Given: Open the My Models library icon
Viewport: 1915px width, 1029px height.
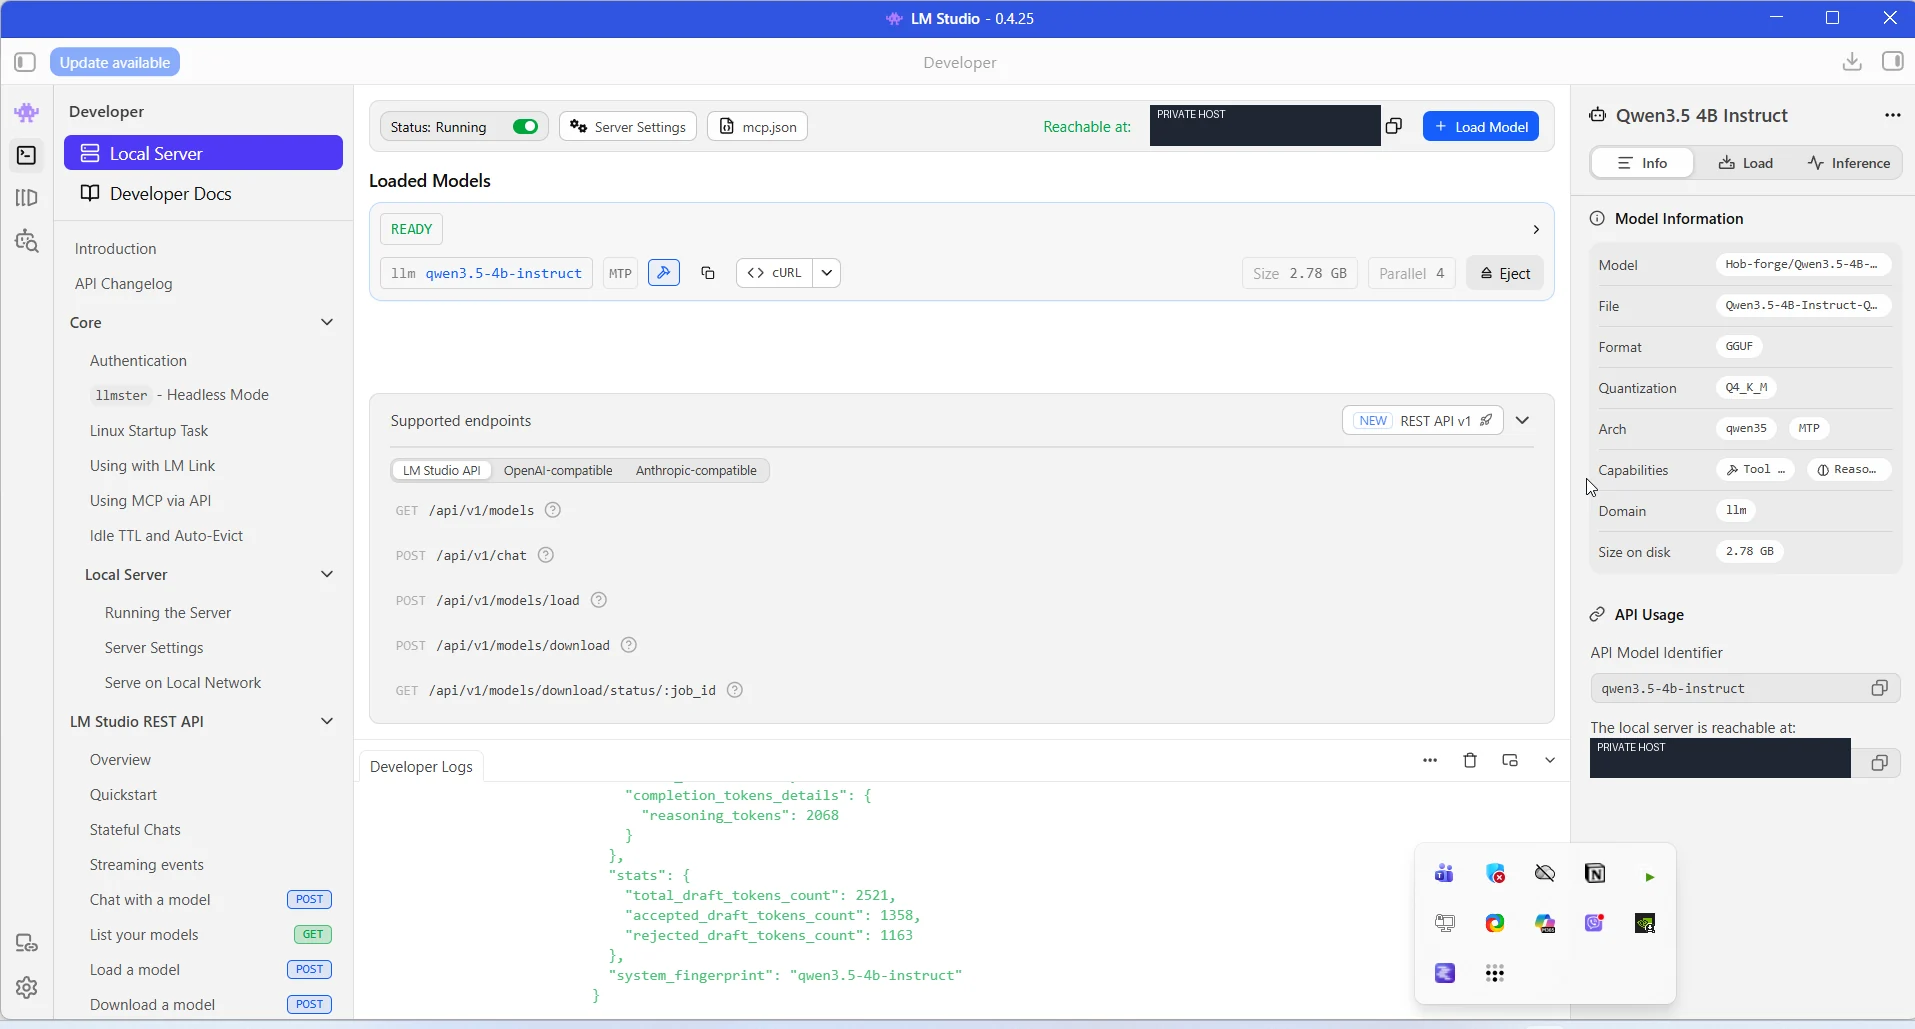Looking at the screenshot, I should point(27,198).
